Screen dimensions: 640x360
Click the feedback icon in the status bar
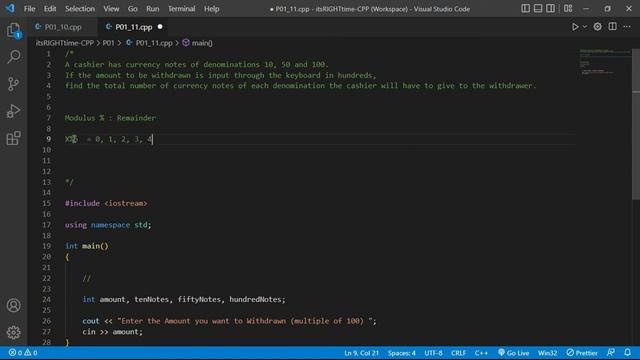[x=611, y=353]
